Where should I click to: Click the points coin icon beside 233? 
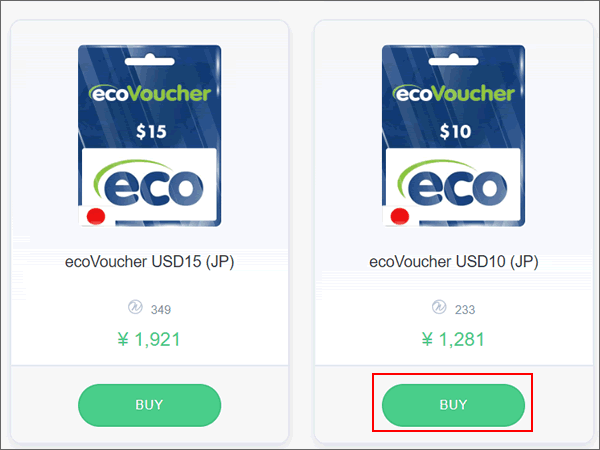pyautogui.click(x=439, y=307)
